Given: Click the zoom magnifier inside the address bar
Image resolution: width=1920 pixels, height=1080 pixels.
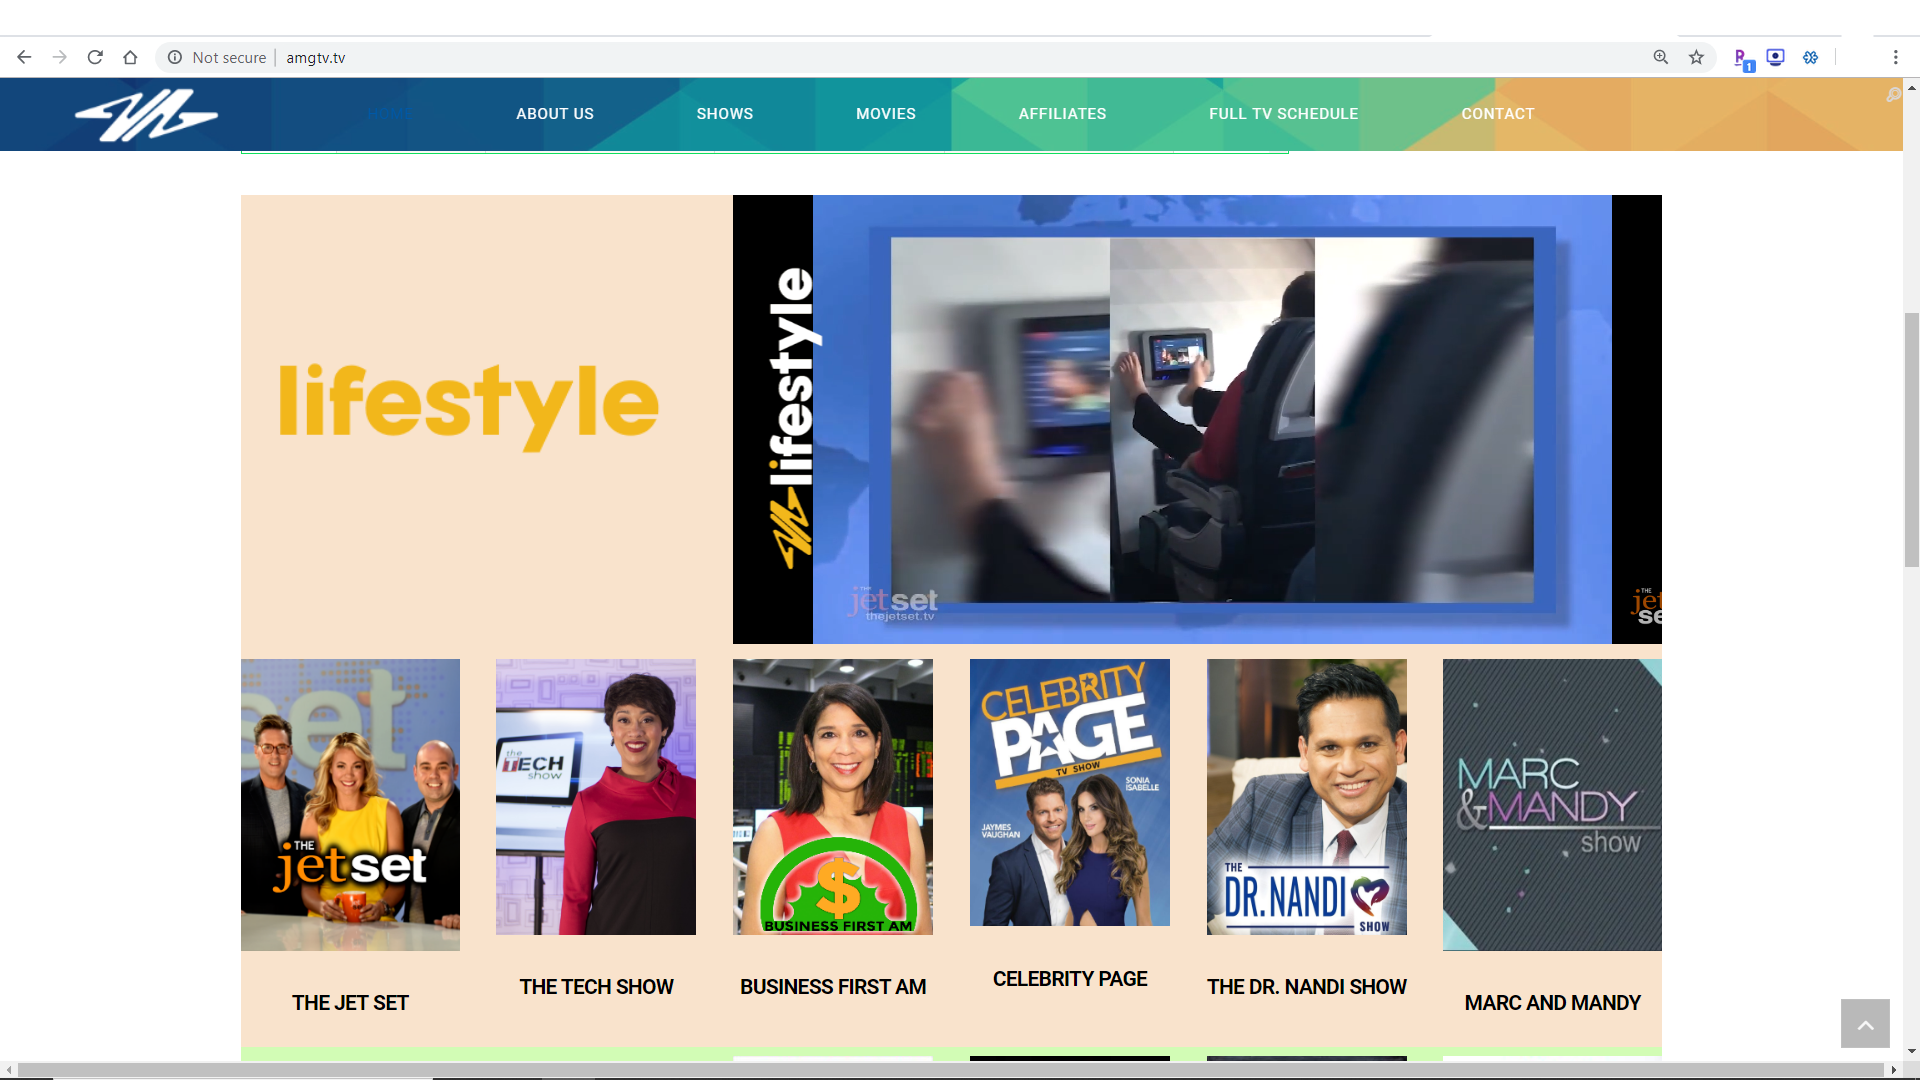Looking at the screenshot, I should pos(1662,57).
